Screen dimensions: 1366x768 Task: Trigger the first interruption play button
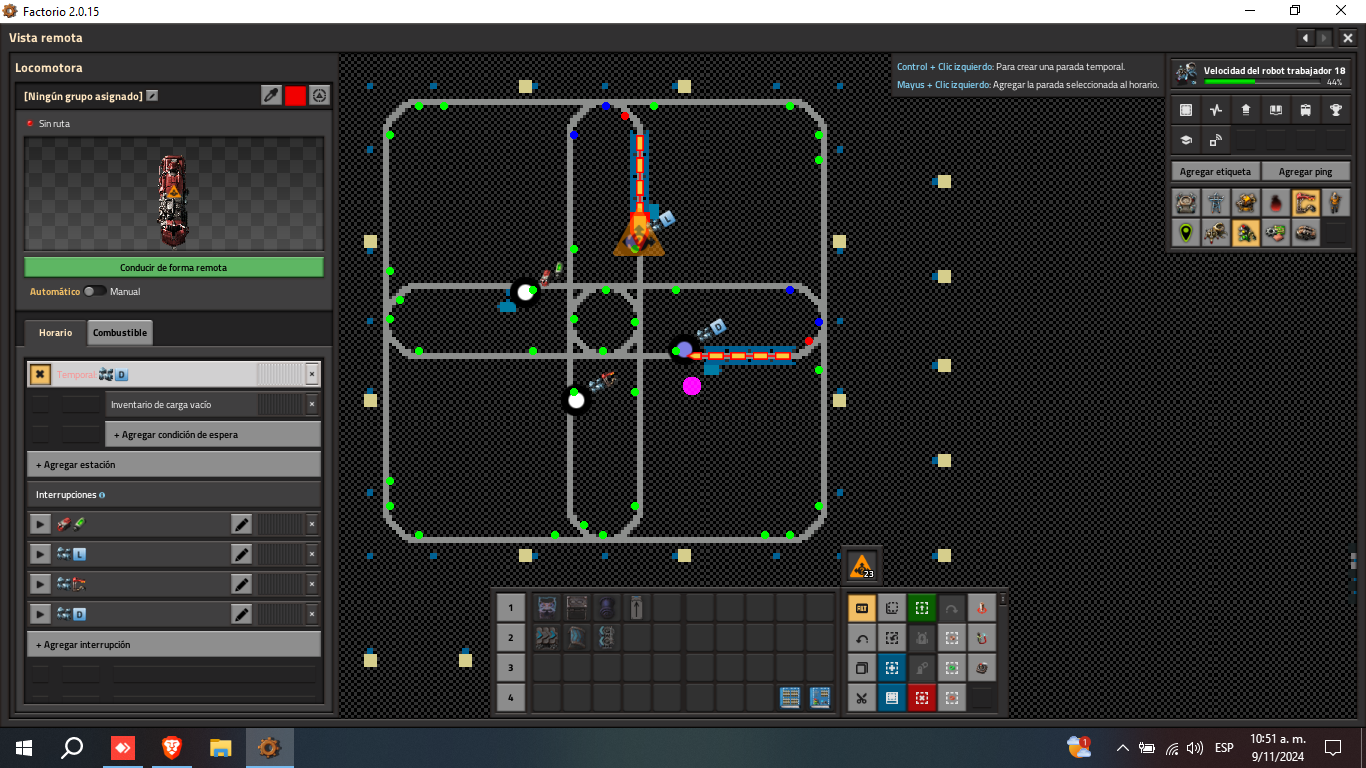pos(40,524)
